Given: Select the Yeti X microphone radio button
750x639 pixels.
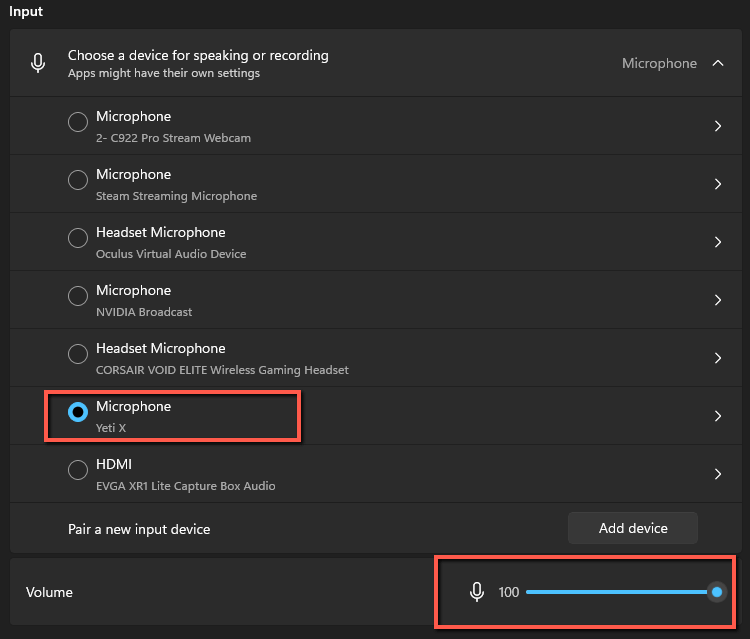Looking at the screenshot, I should [78, 412].
